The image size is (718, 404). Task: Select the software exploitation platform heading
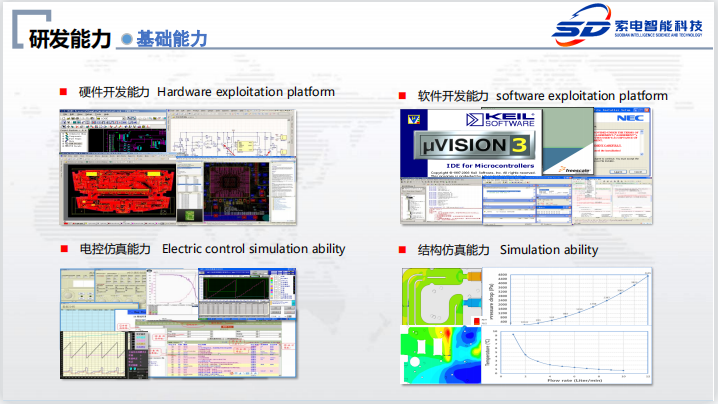[582, 96]
